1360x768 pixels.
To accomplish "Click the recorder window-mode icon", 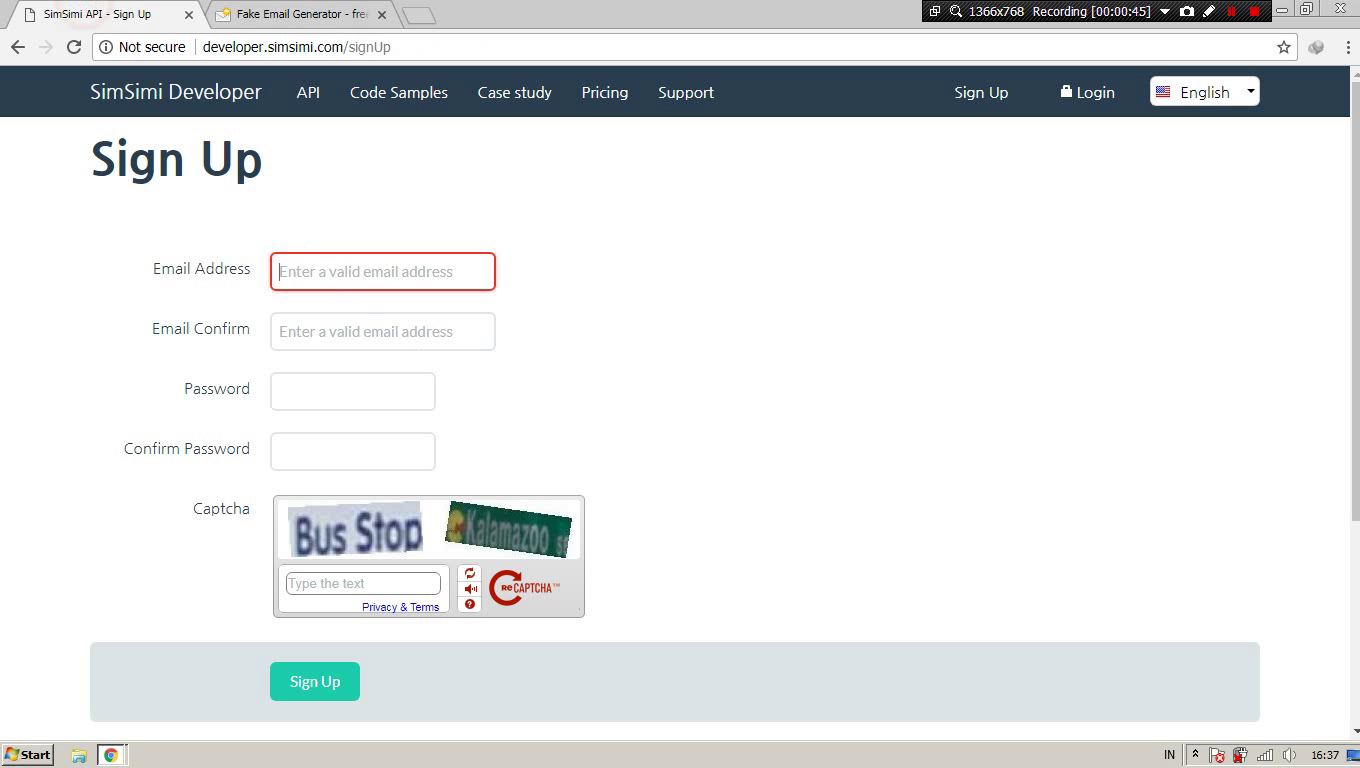I will click(935, 11).
